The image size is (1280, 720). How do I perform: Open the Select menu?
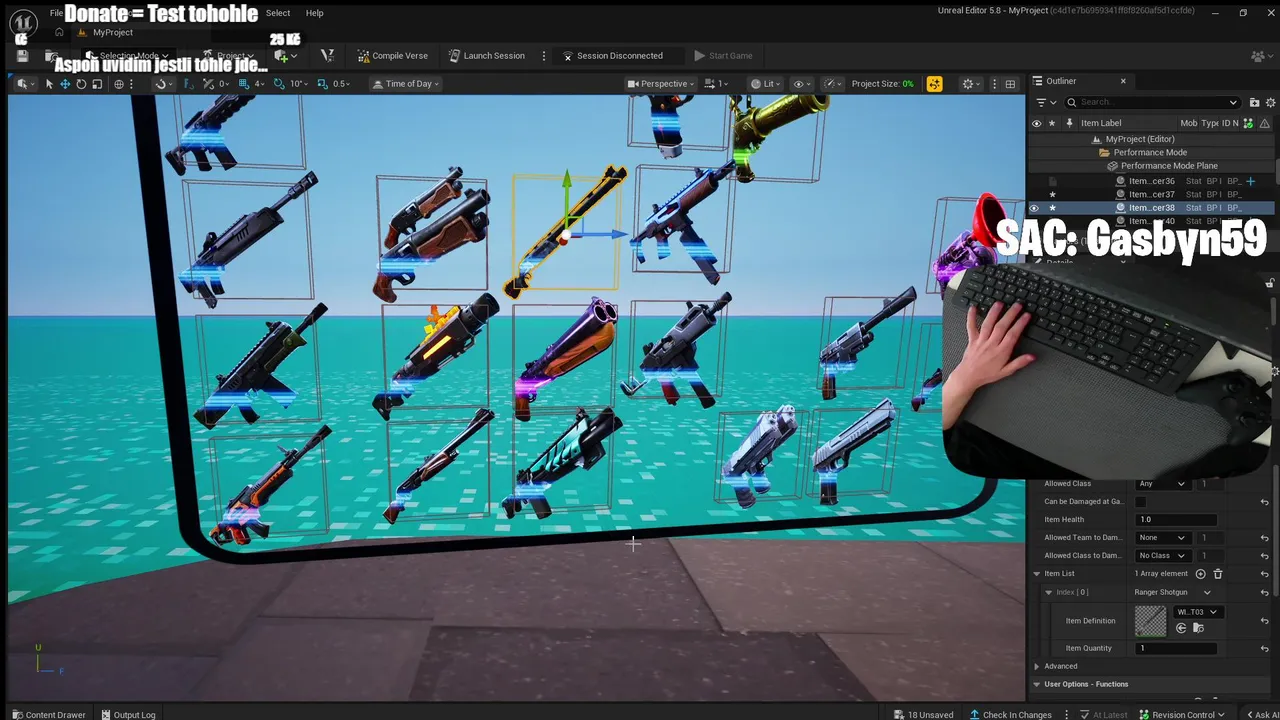278,13
